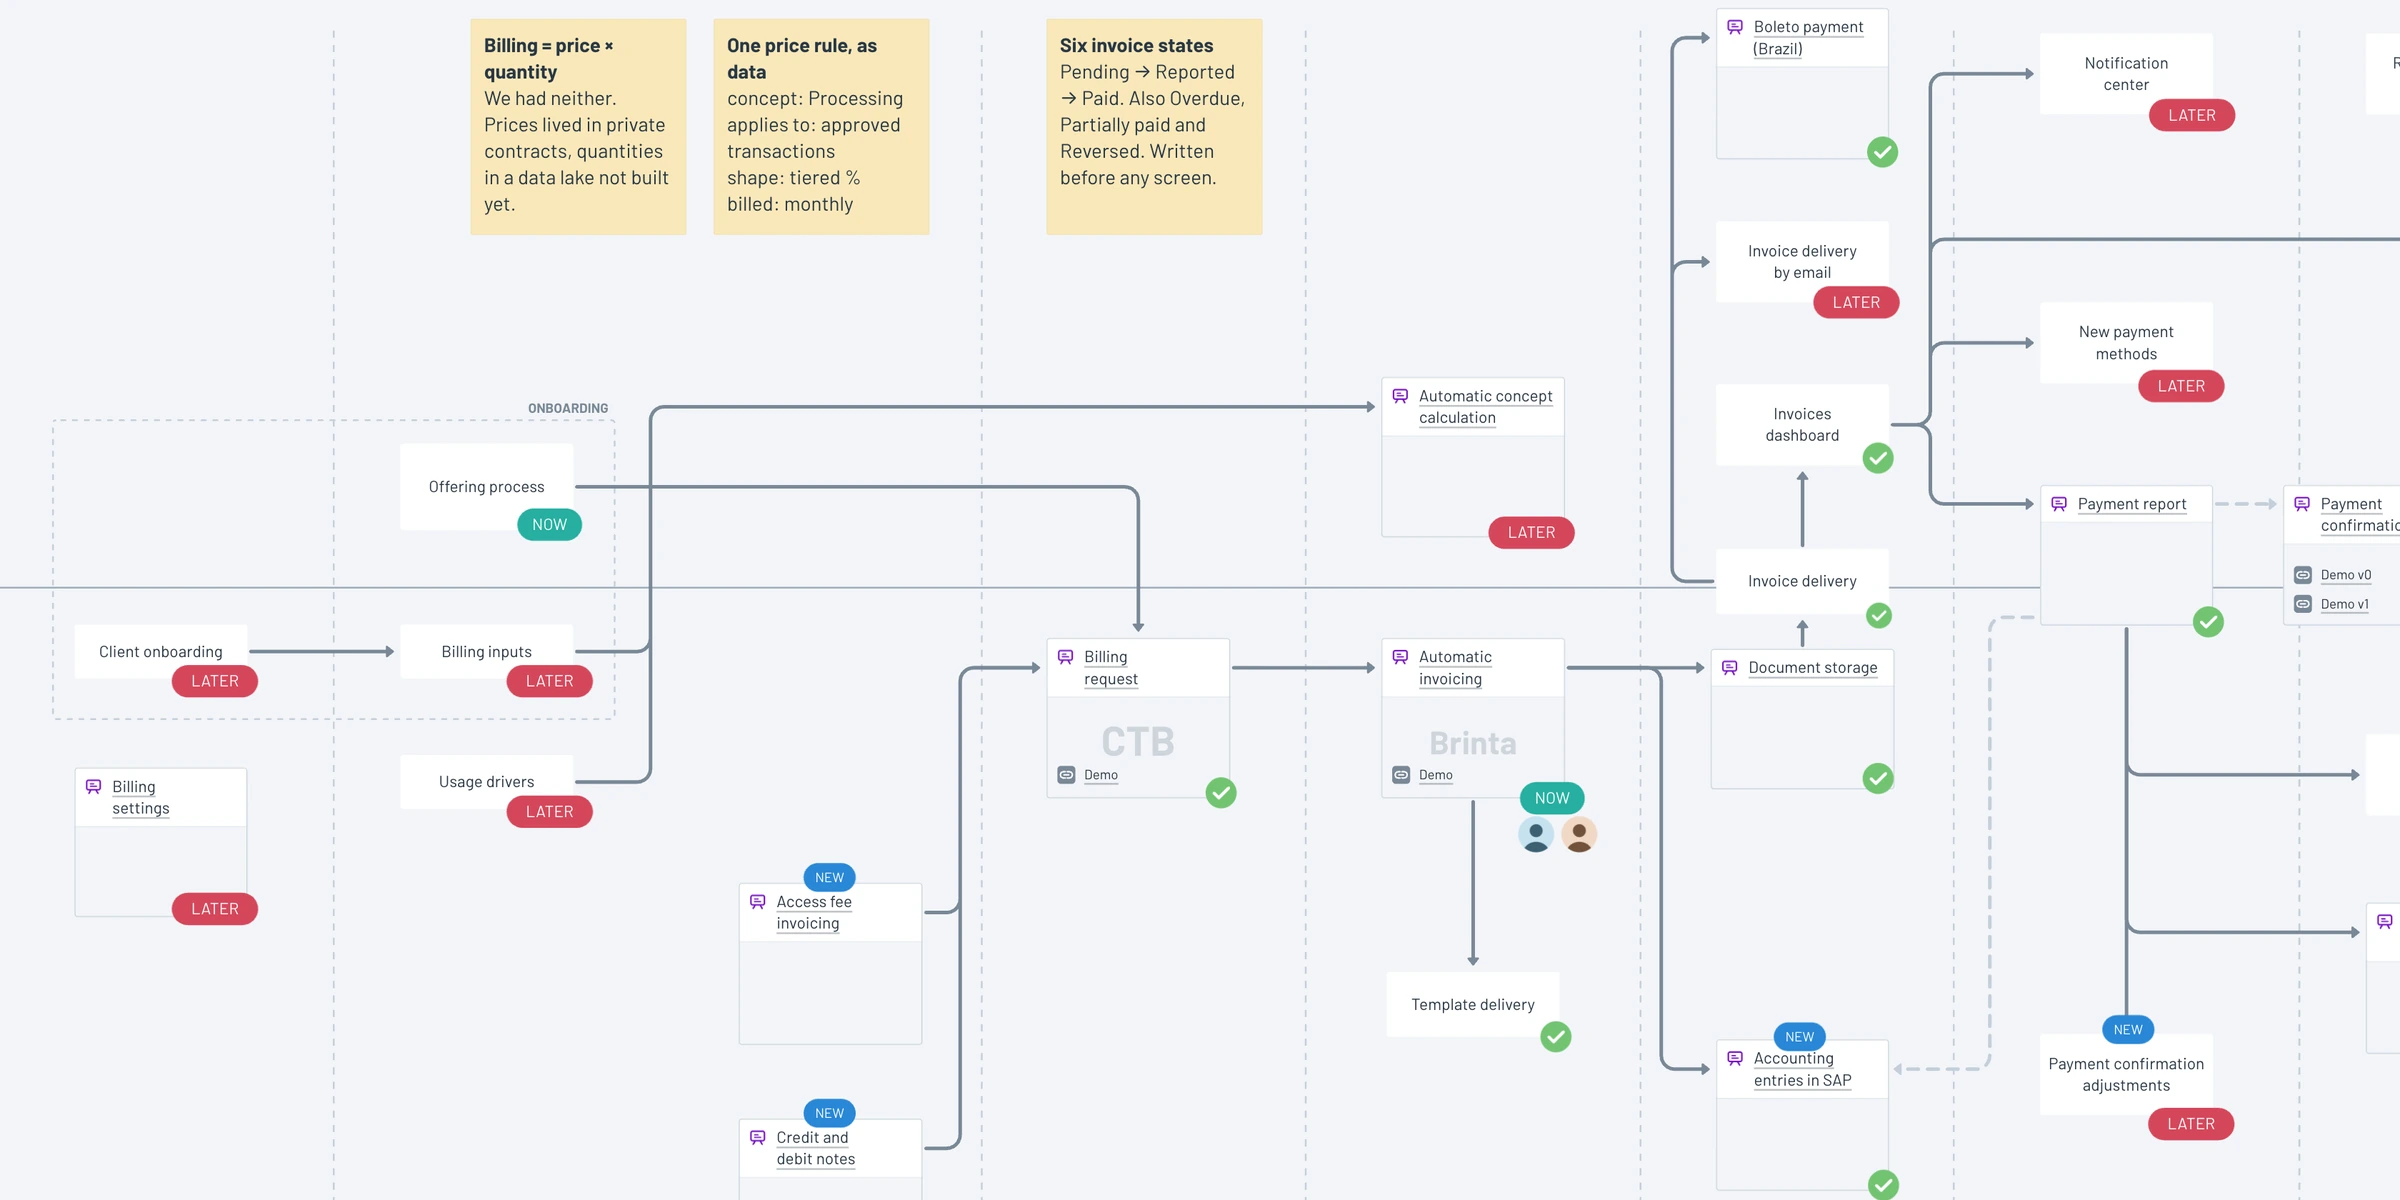Select the Usage drivers card
Screen dimensions: 2400x1200
pyautogui.click(x=486, y=782)
